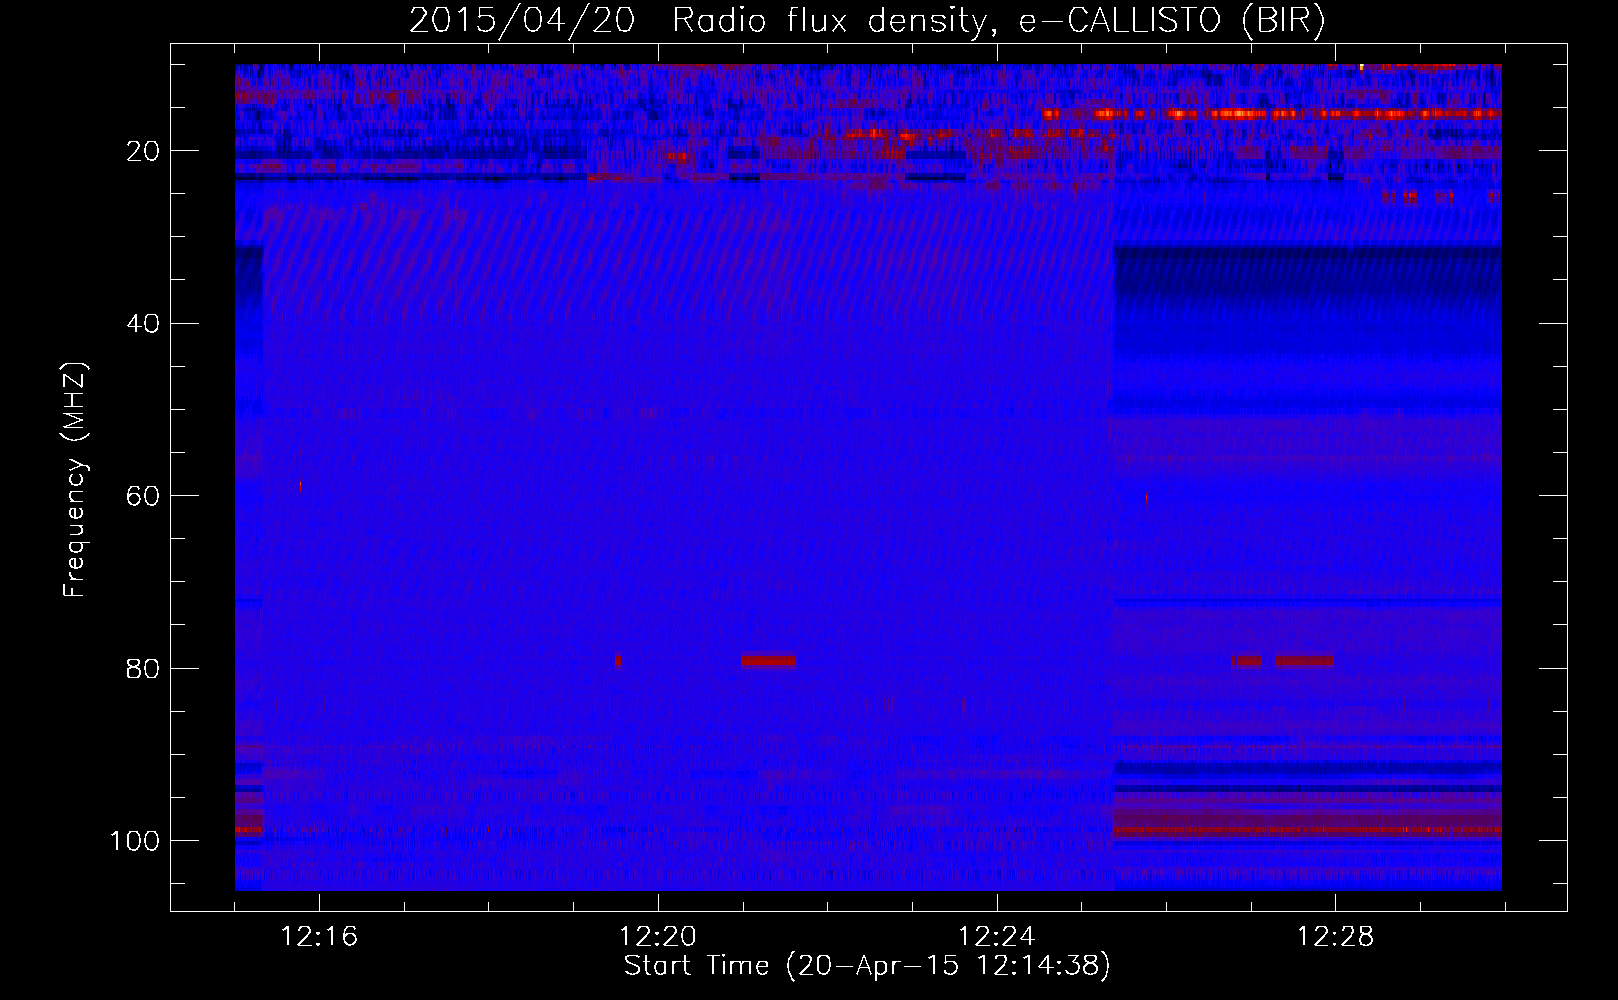The image size is (1618, 1000).
Task: Click the y-axis tick label 20
Action: [x=144, y=151]
